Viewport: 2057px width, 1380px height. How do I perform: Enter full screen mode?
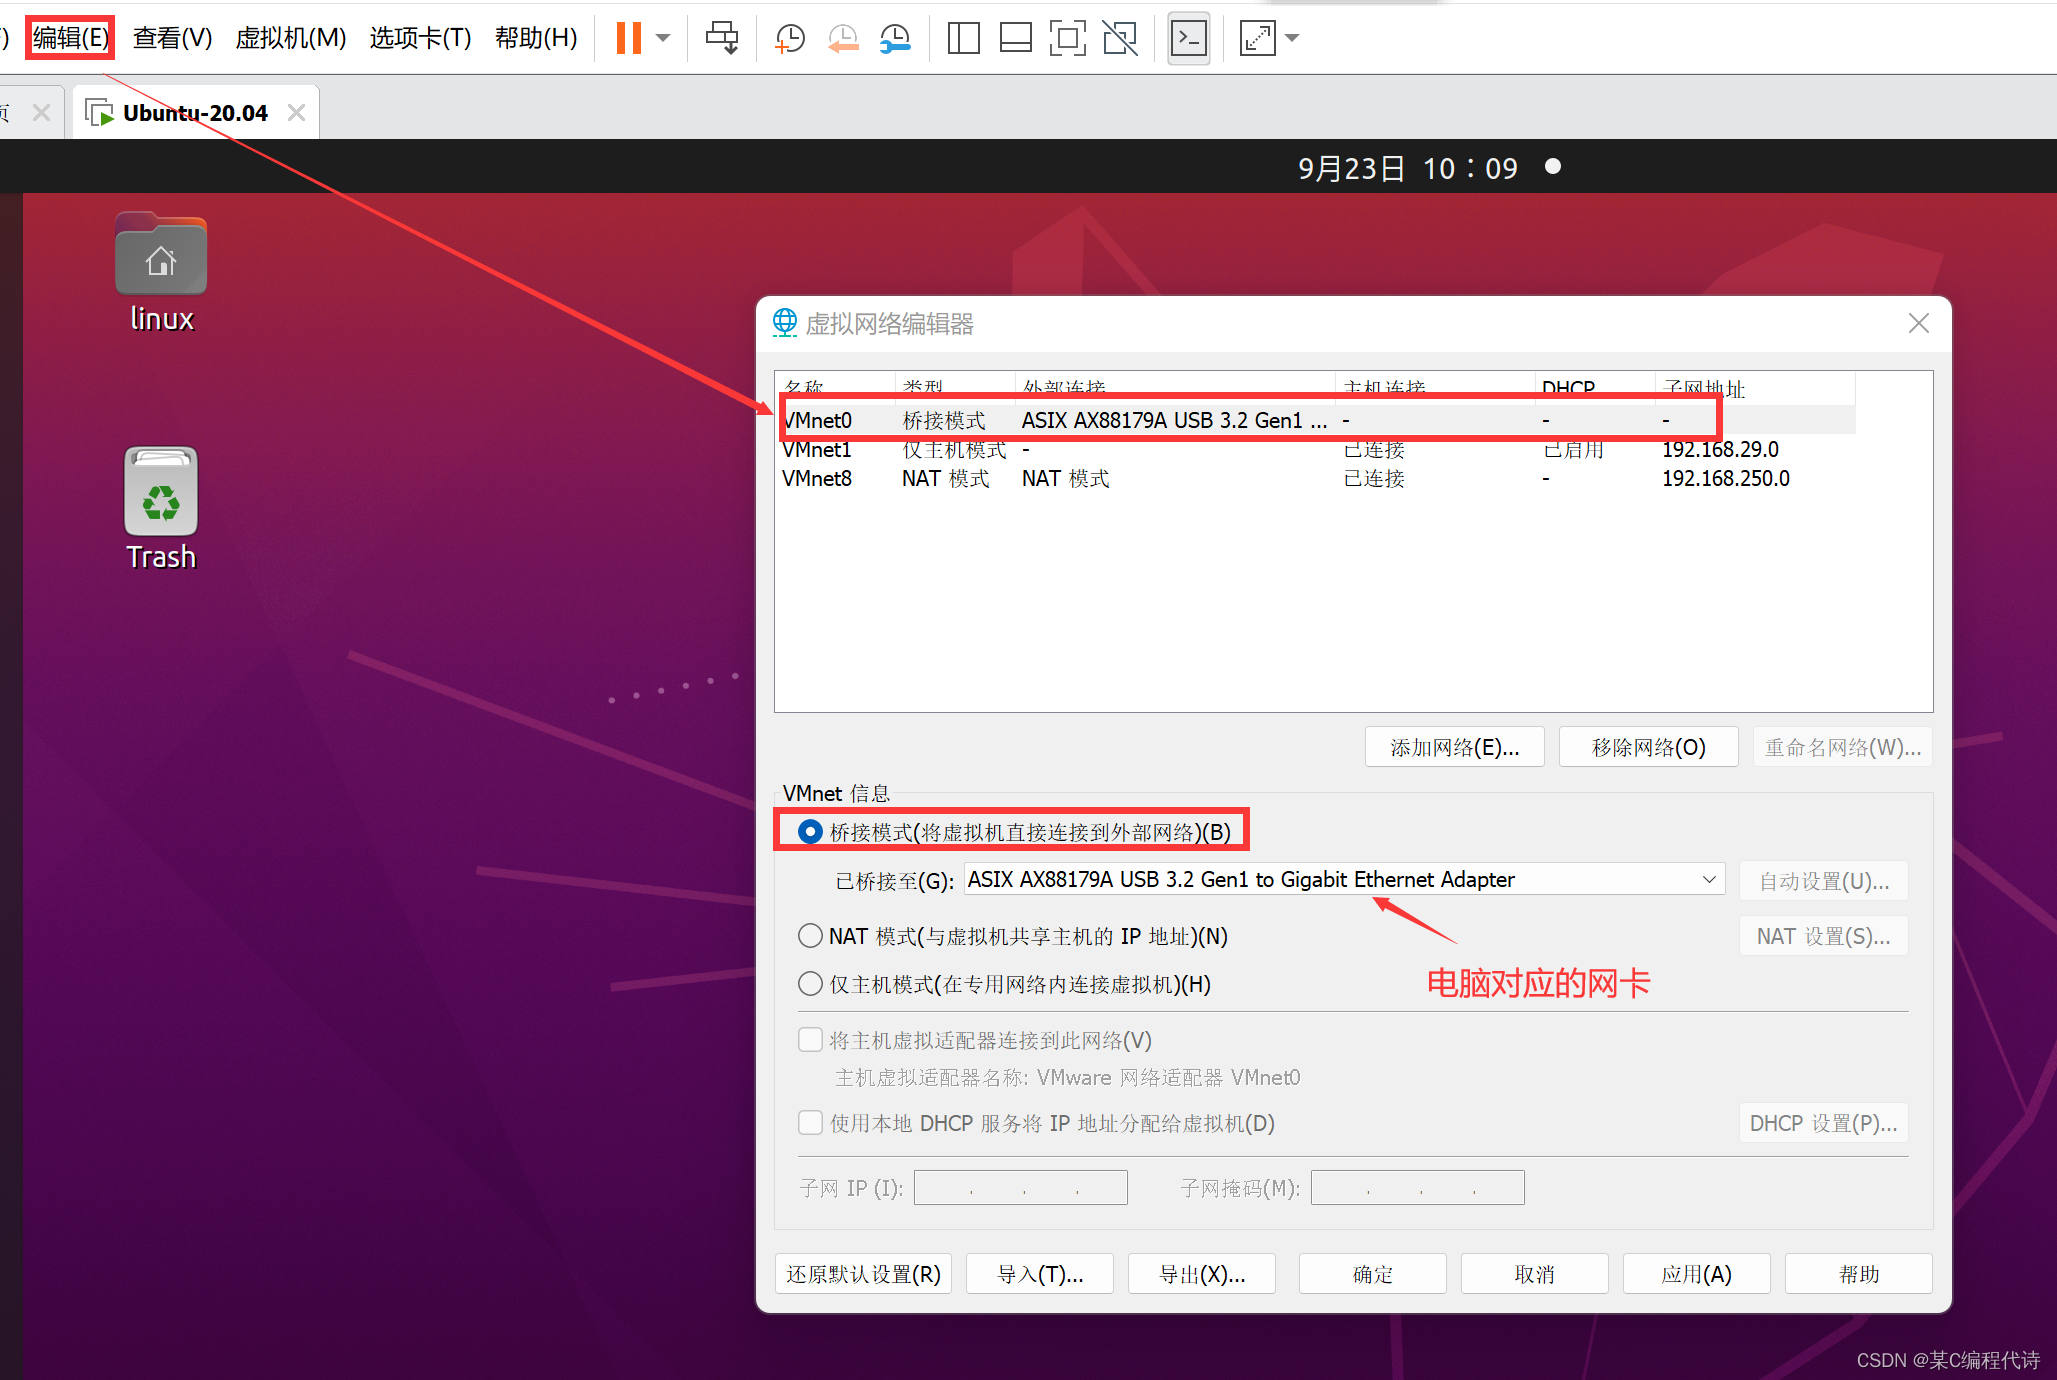1067,37
